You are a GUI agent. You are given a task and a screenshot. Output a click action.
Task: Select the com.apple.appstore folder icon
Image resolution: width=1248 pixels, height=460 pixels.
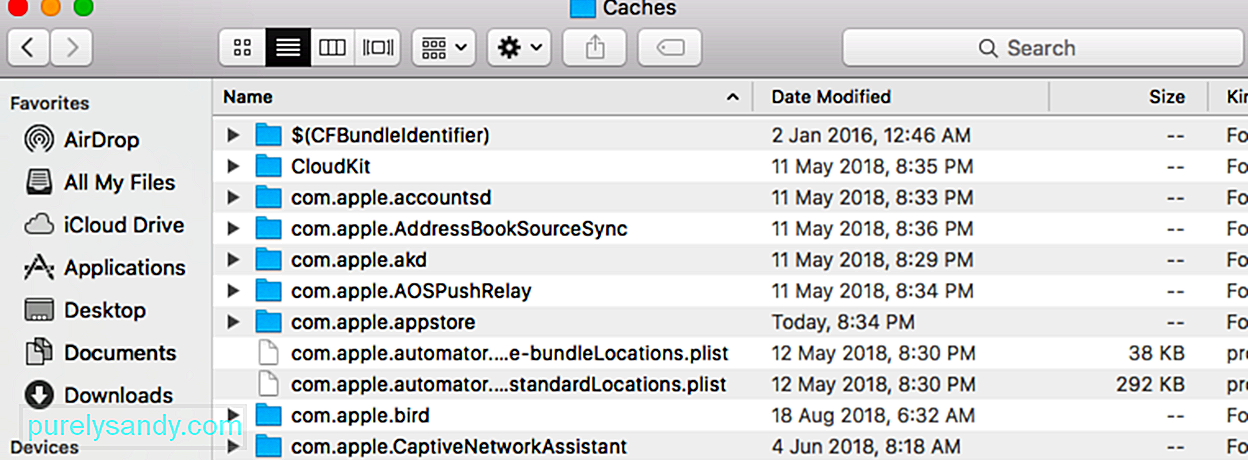click(x=269, y=322)
